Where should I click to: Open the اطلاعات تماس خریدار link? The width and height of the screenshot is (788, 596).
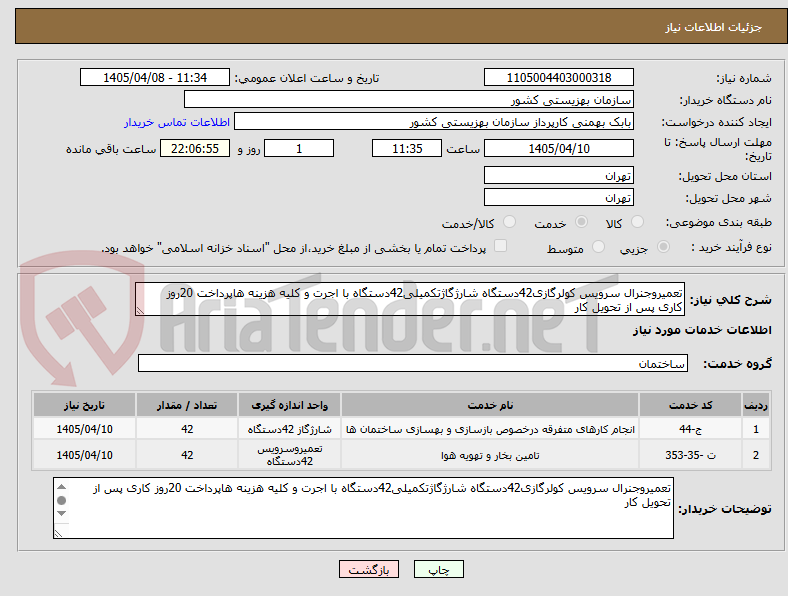pyautogui.click(x=177, y=122)
